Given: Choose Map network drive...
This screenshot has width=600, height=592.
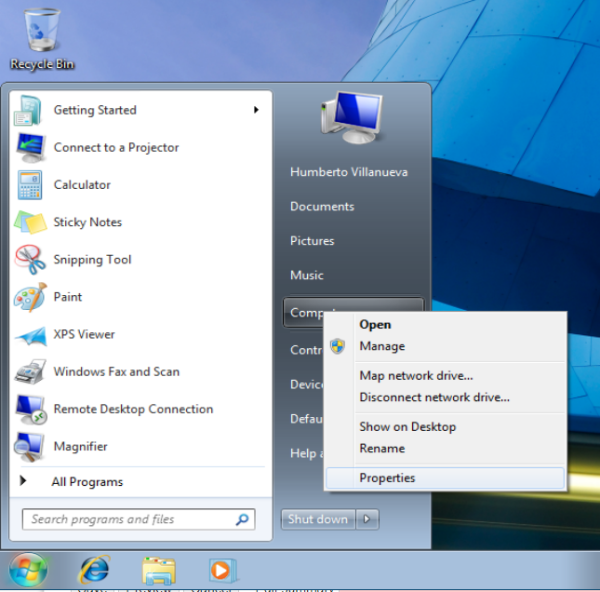Looking at the screenshot, I should (x=445, y=376).
